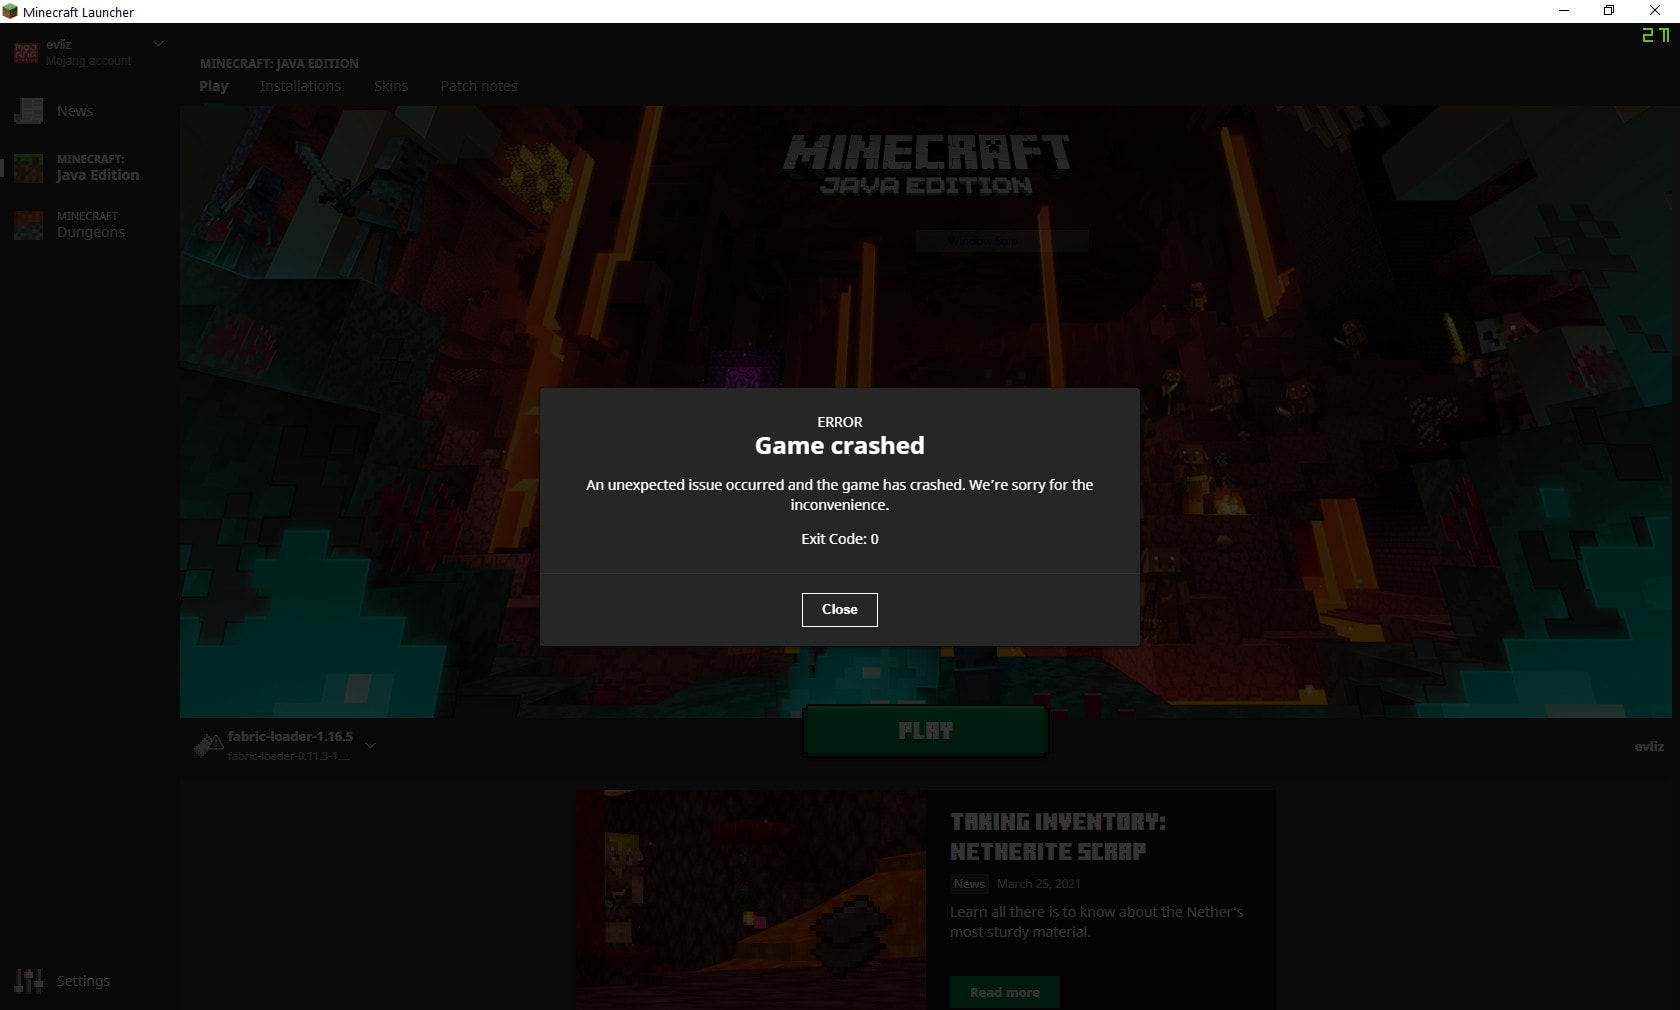Minimize the Minecraft Launcher window
The image size is (1680, 1010).
click(1564, 11)
